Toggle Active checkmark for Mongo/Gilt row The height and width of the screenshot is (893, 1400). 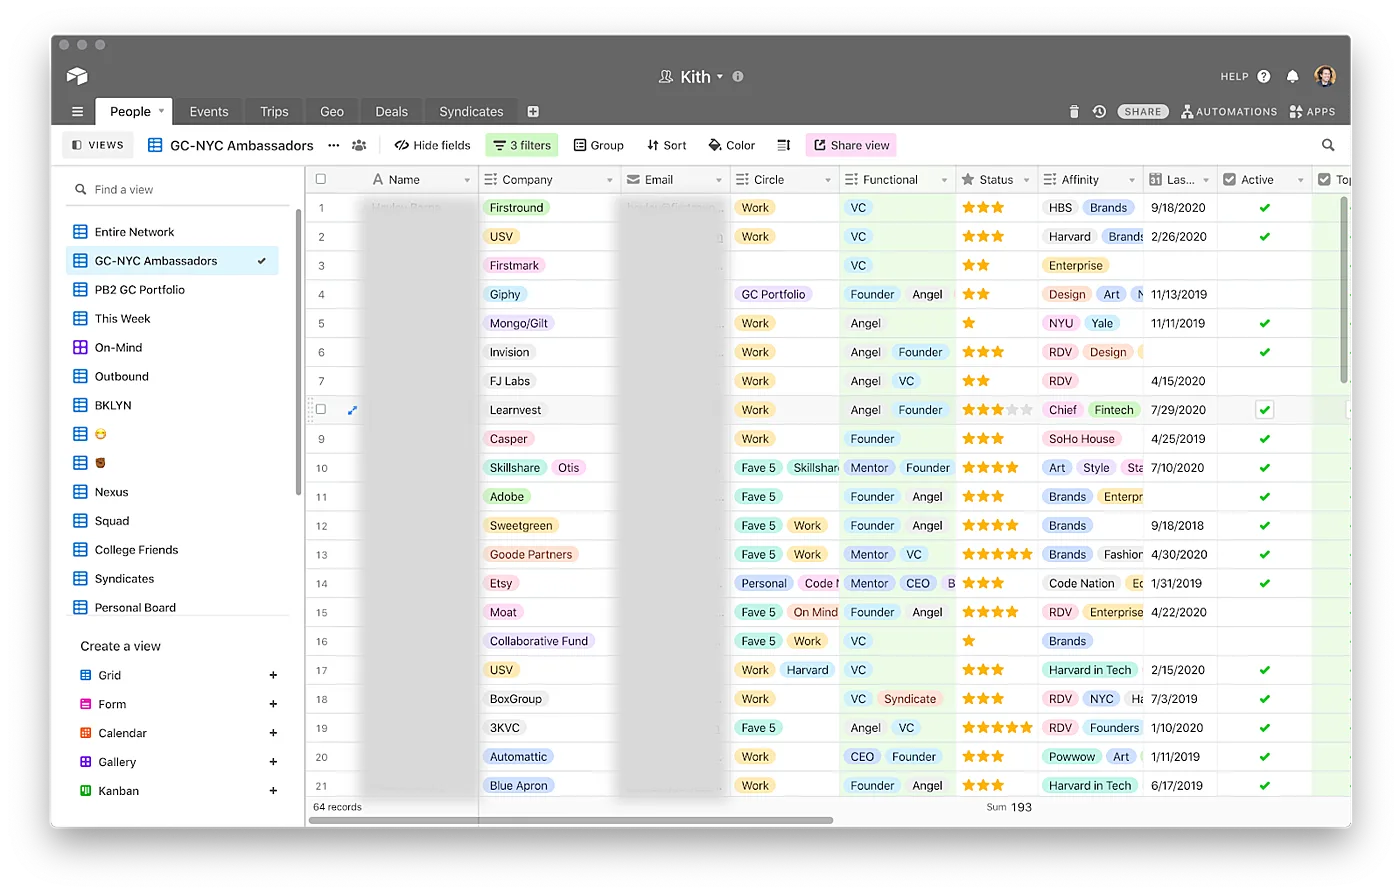1265,323
